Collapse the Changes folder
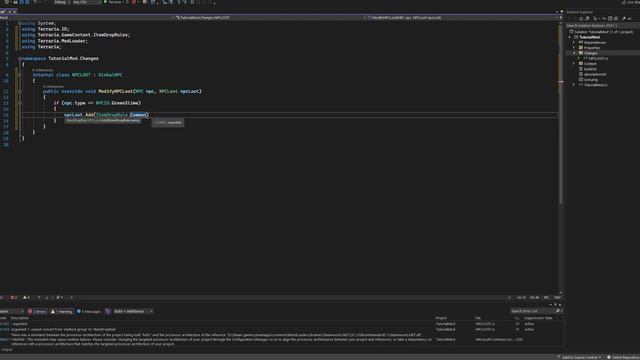640x360 pixels. pyautogui.click(x=574, y=53)
